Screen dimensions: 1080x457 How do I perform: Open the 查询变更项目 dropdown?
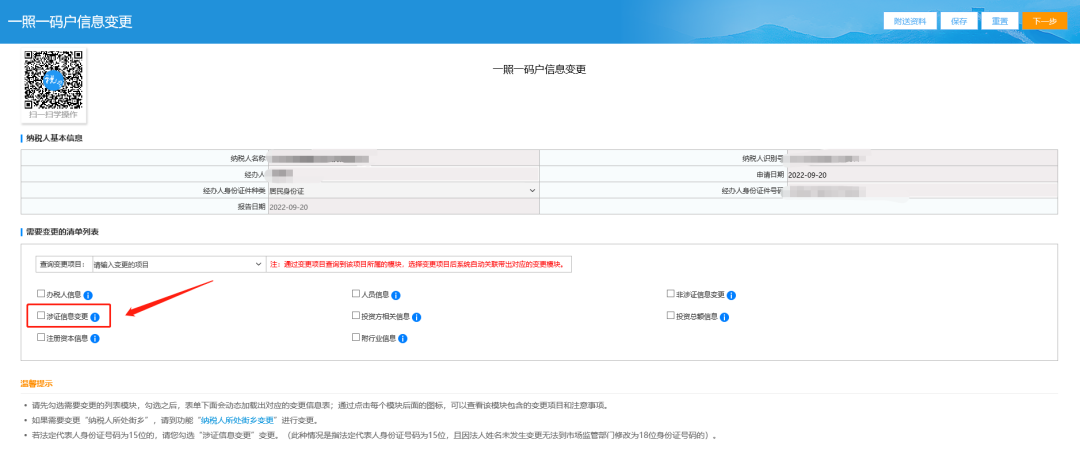[176, 265]
